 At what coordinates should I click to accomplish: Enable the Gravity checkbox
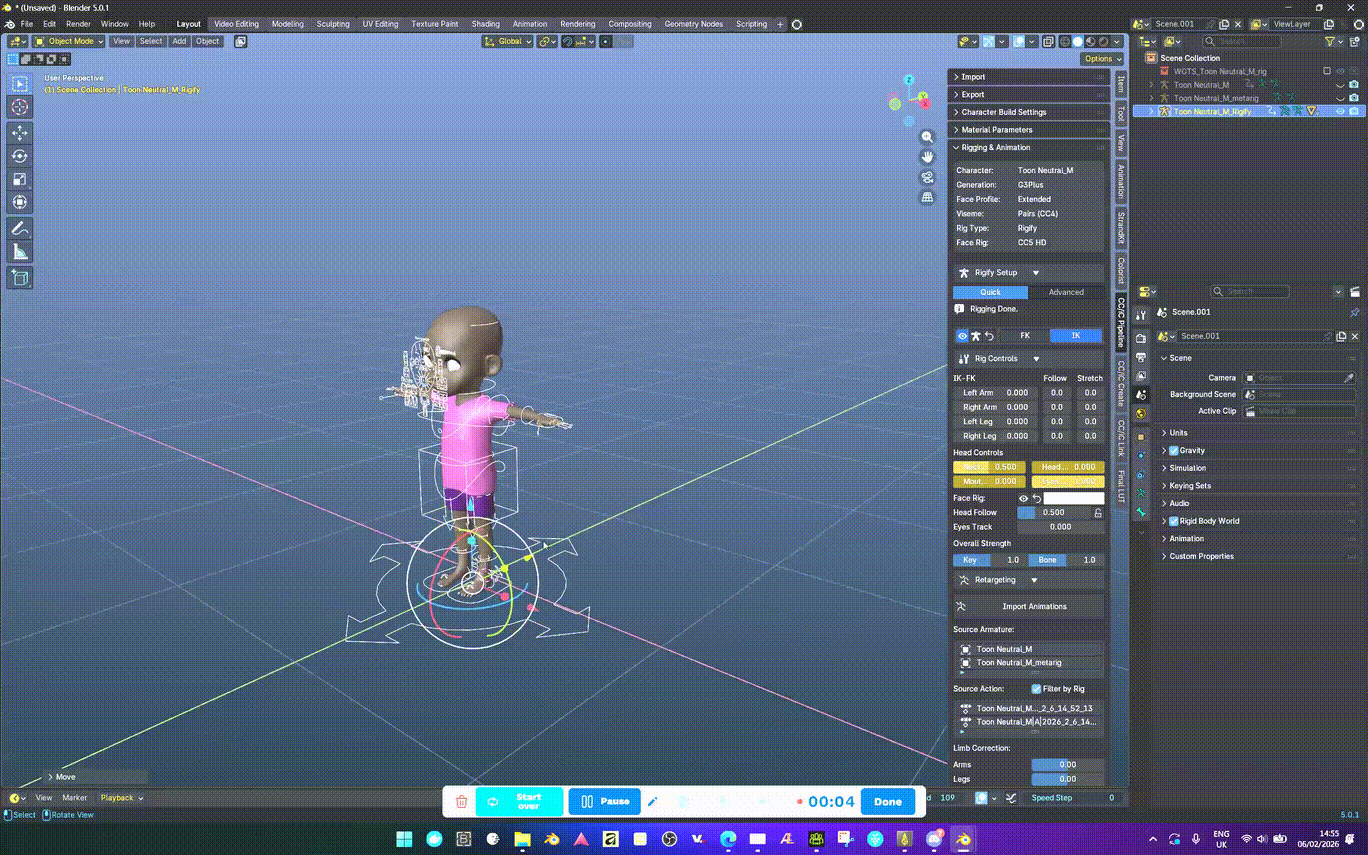tap(1174, 451)
